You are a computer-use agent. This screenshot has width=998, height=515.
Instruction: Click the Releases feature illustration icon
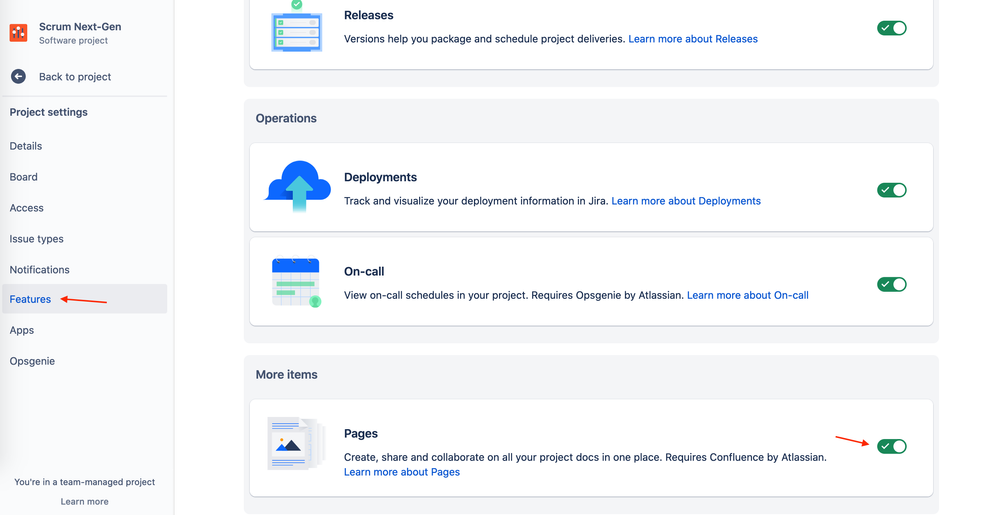(x=297, y=27)
